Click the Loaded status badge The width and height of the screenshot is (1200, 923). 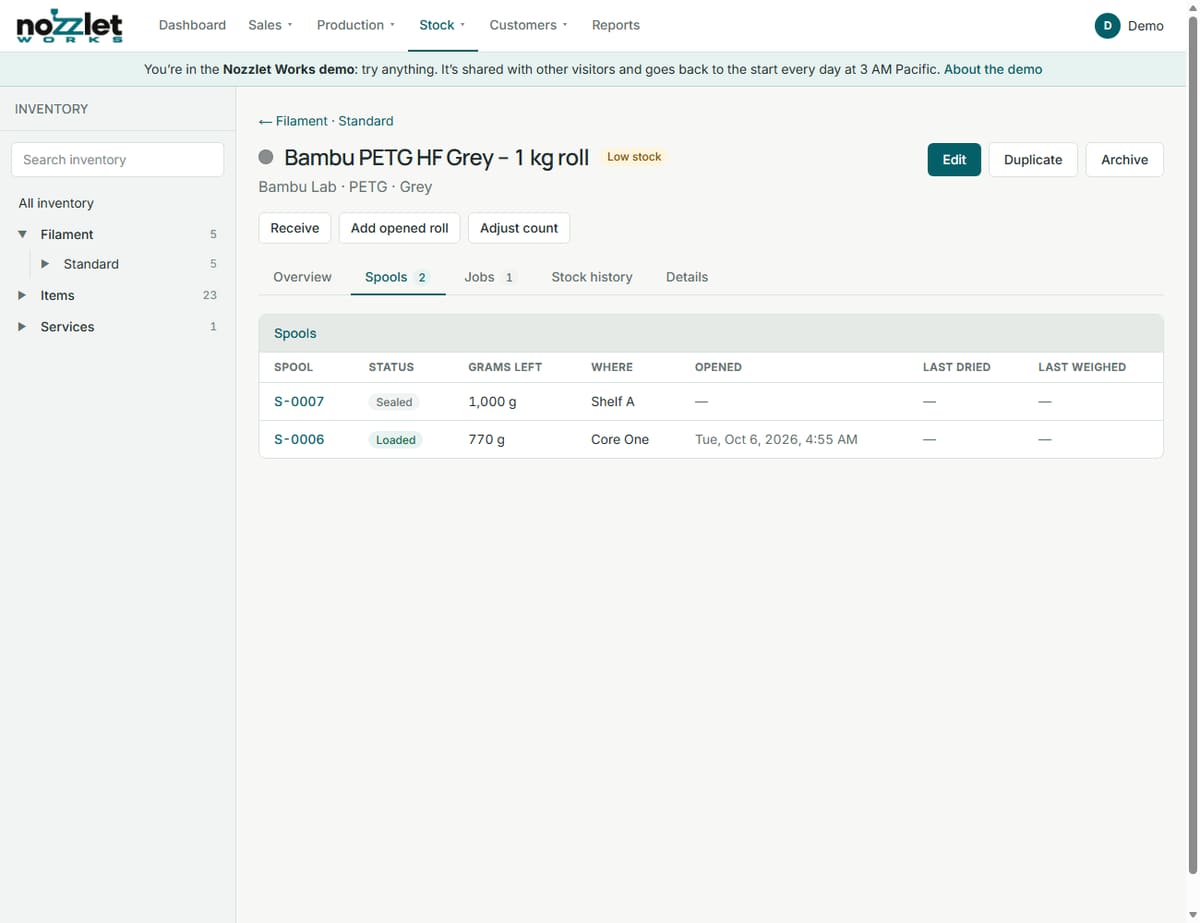tap(396, 440)
